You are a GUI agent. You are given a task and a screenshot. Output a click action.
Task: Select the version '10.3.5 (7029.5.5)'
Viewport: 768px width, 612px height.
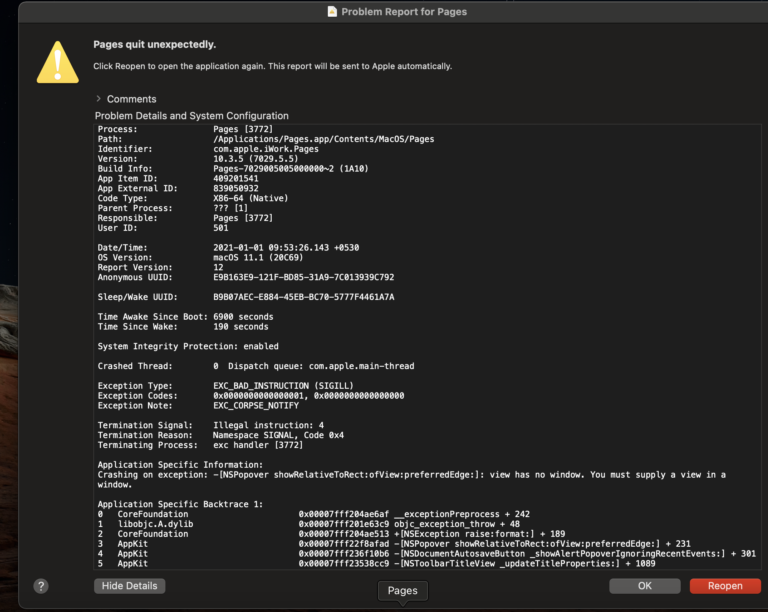255,159
